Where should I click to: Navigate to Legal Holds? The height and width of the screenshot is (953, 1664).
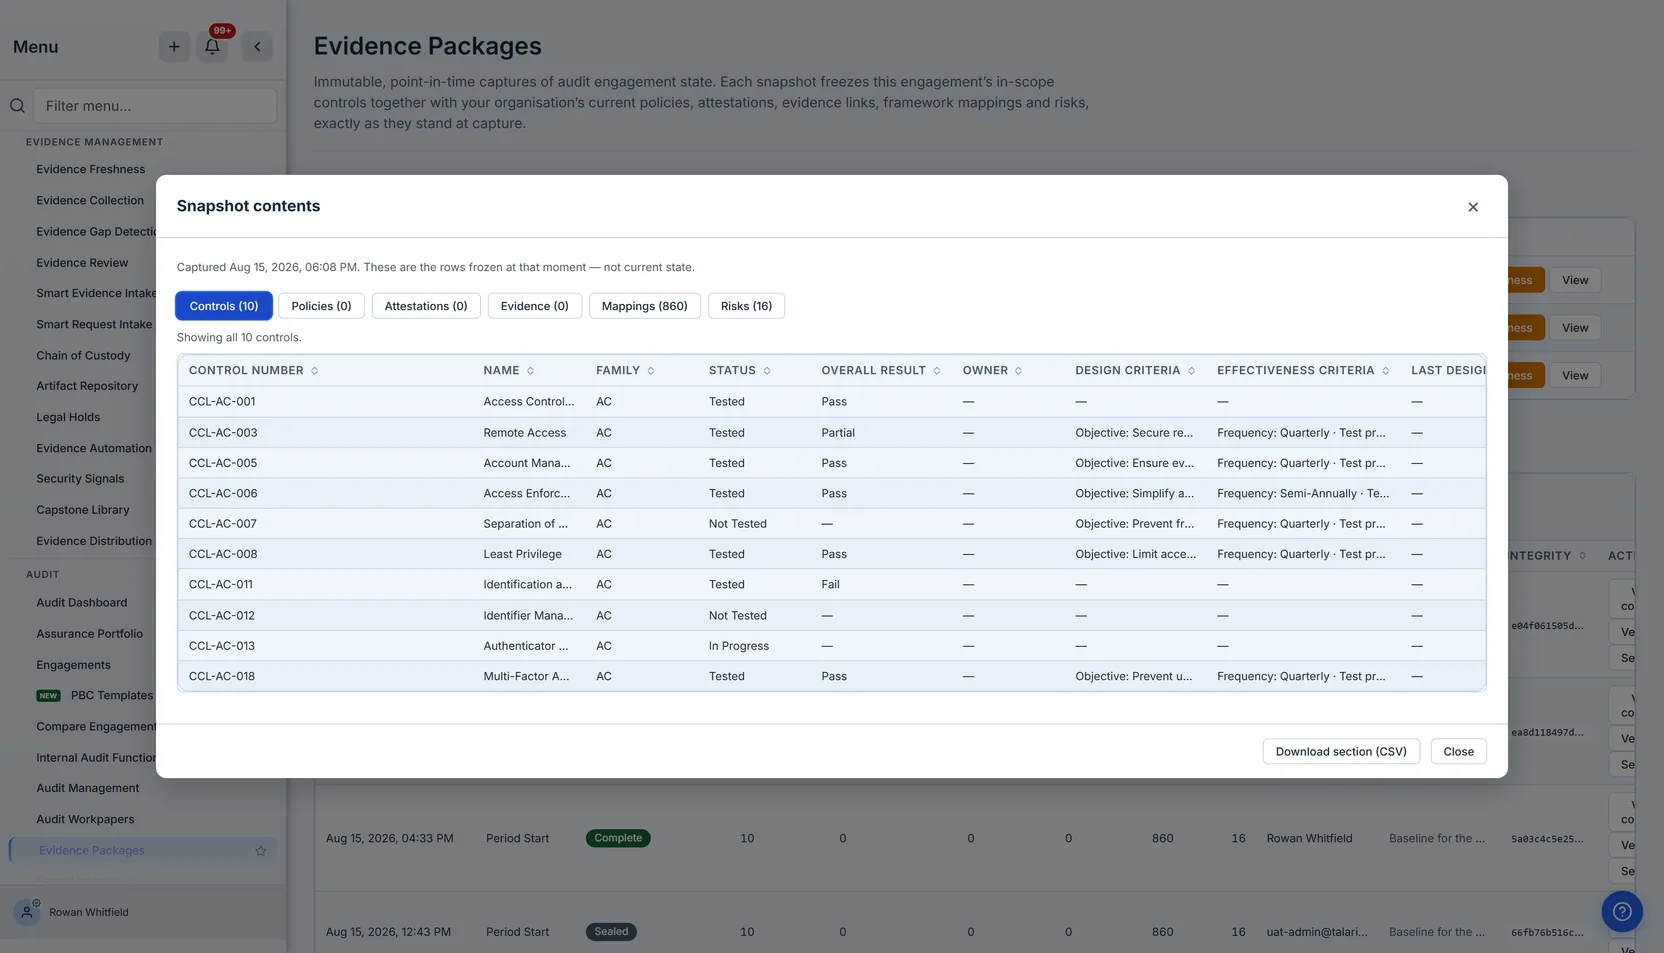pos(68,417)
